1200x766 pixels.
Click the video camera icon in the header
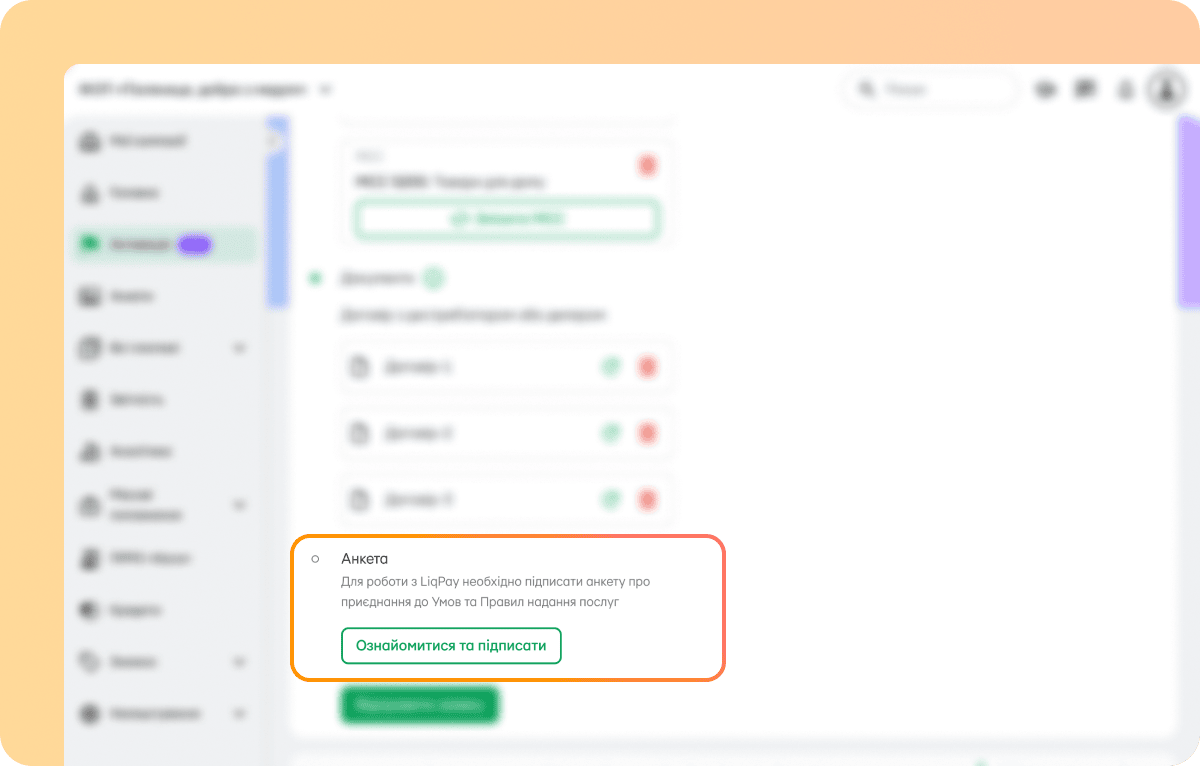(1046, 90)
